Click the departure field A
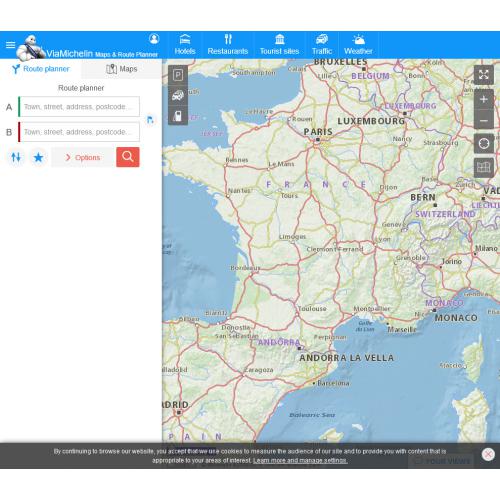This screenshot has height=500, width=500. click(79, 107)
